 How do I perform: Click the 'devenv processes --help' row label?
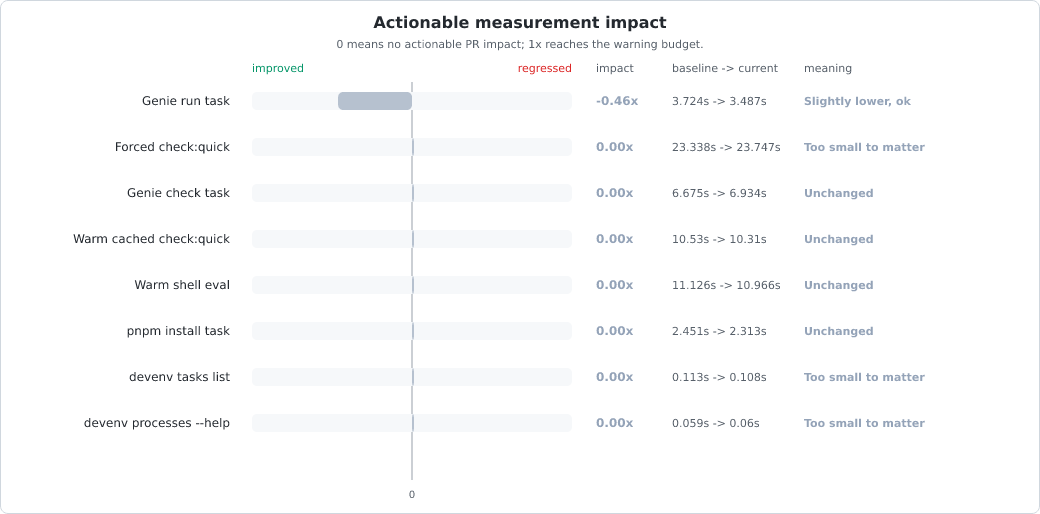157,423
